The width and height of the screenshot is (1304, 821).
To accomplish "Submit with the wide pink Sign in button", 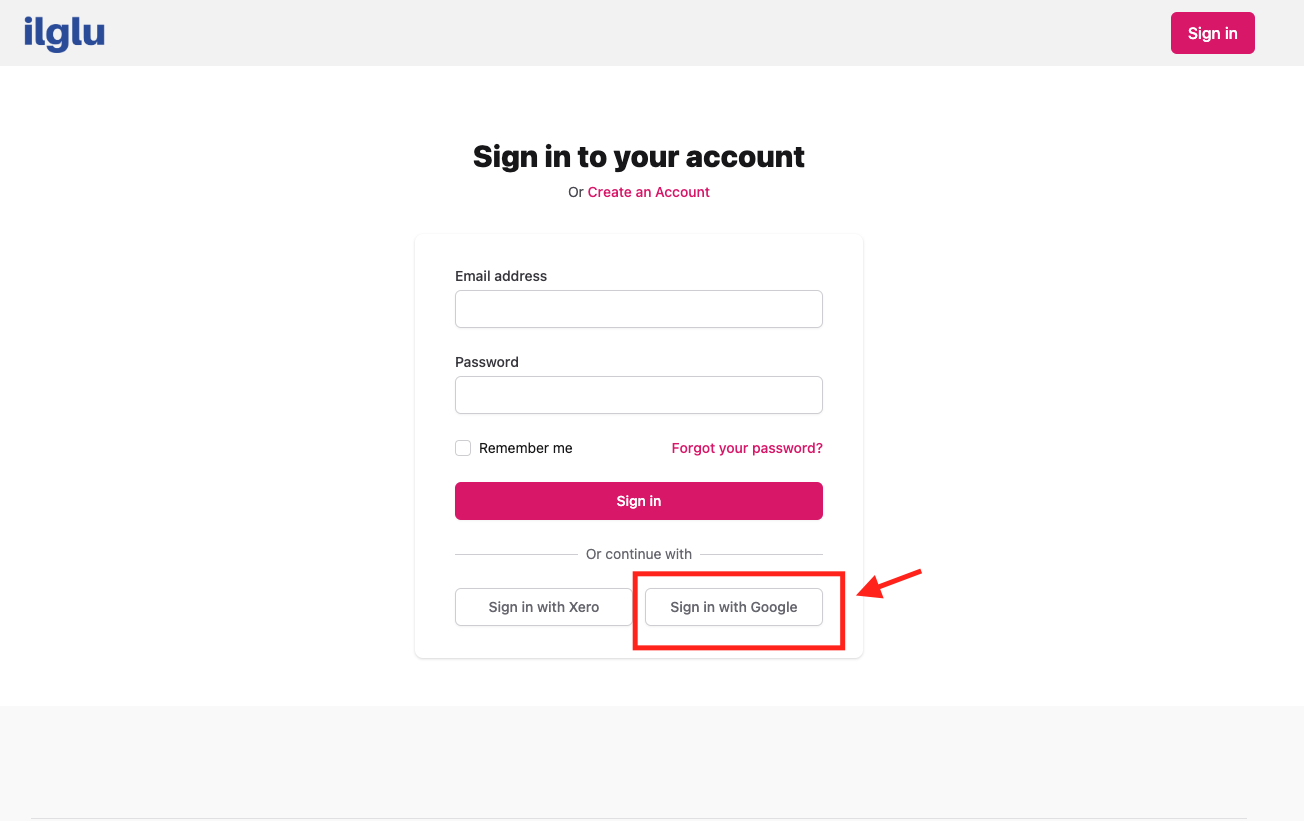I will point(639,501).
